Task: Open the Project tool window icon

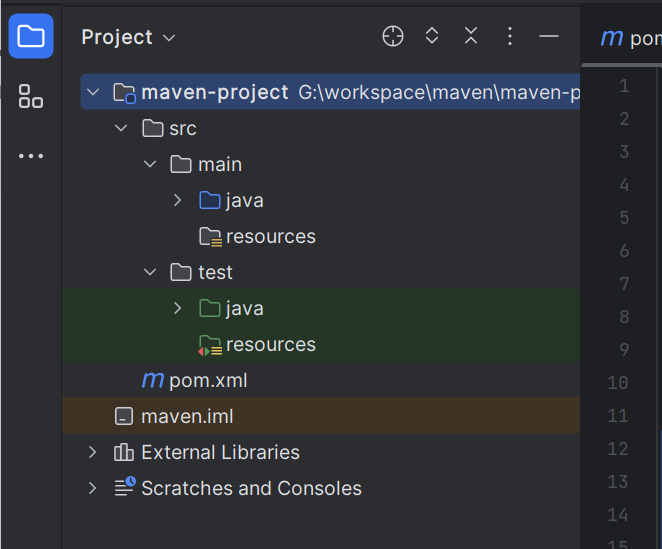Action: click(31, 37)
